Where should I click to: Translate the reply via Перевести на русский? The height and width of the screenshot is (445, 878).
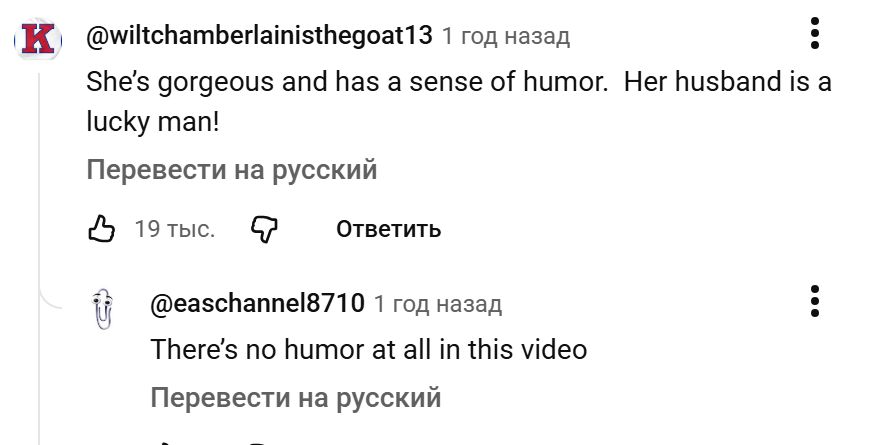295,398
